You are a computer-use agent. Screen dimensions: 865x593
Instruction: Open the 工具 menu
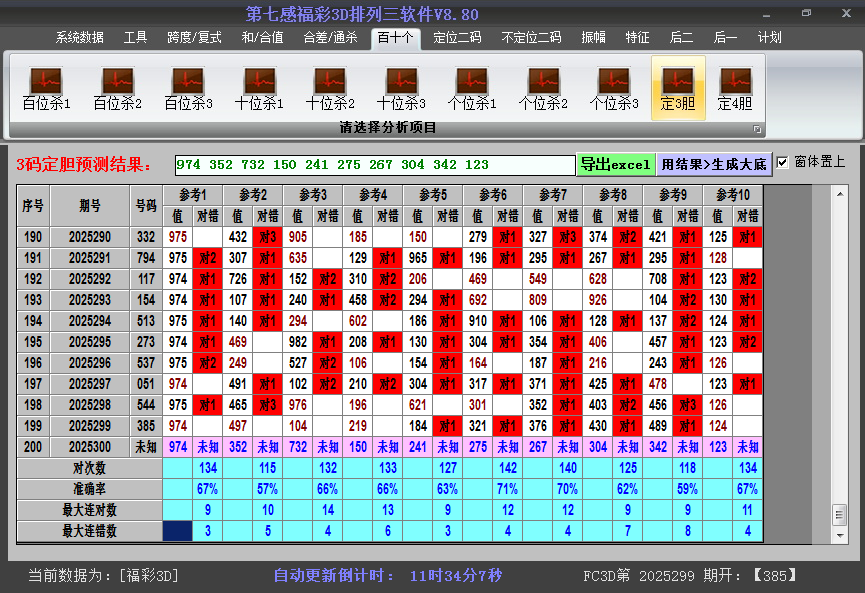135,38
